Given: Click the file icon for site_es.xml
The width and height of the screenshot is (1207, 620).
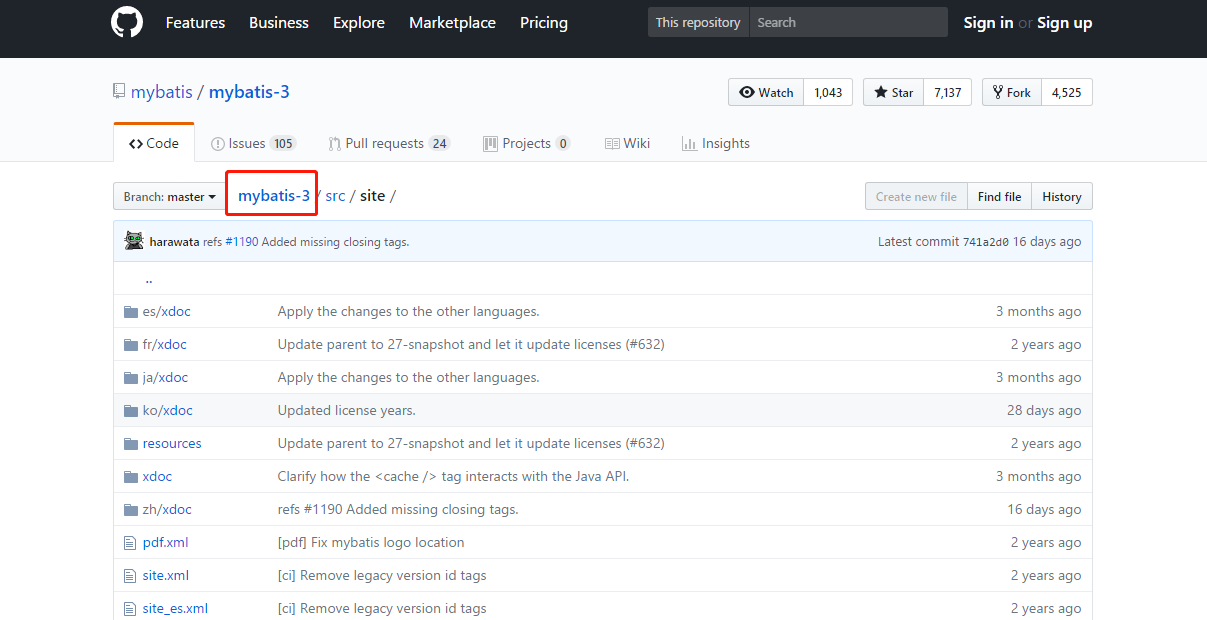Looking at the screenshot, I should click(x=129, y=609).
